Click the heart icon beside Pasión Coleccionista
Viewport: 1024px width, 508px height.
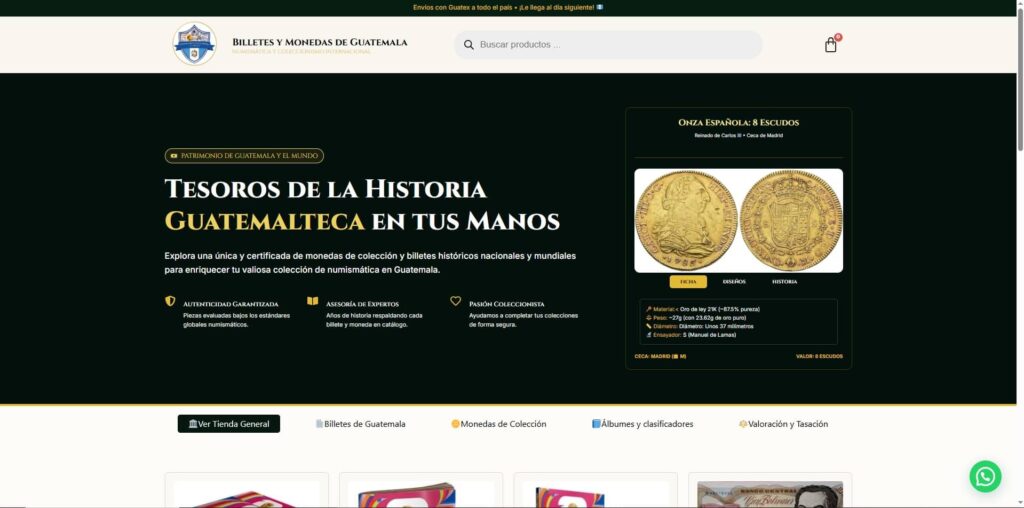coord(455,301)
